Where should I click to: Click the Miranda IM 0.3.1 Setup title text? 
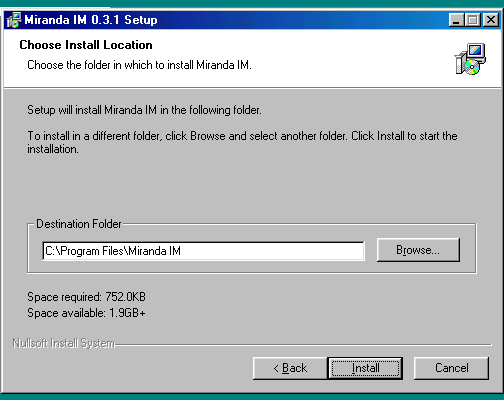[x=91, y=20]
